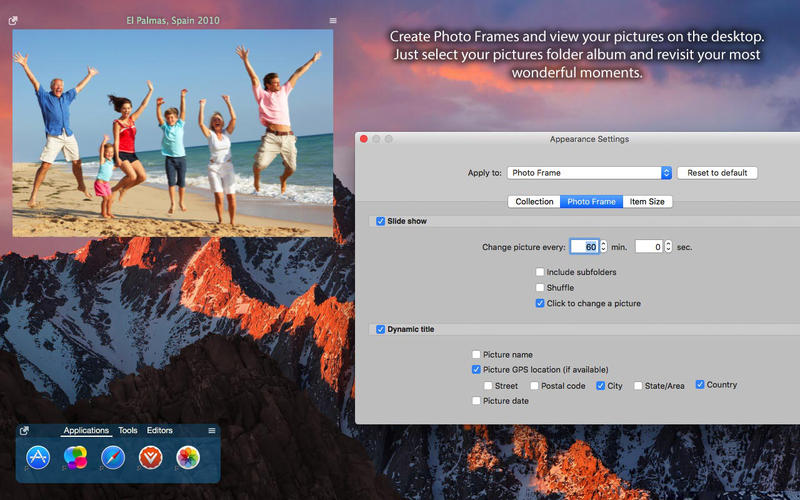The height and width of the screenshot is (500, 800).
Task: Click the Applications collection pop-out icon
Action: tap(25, 431)
